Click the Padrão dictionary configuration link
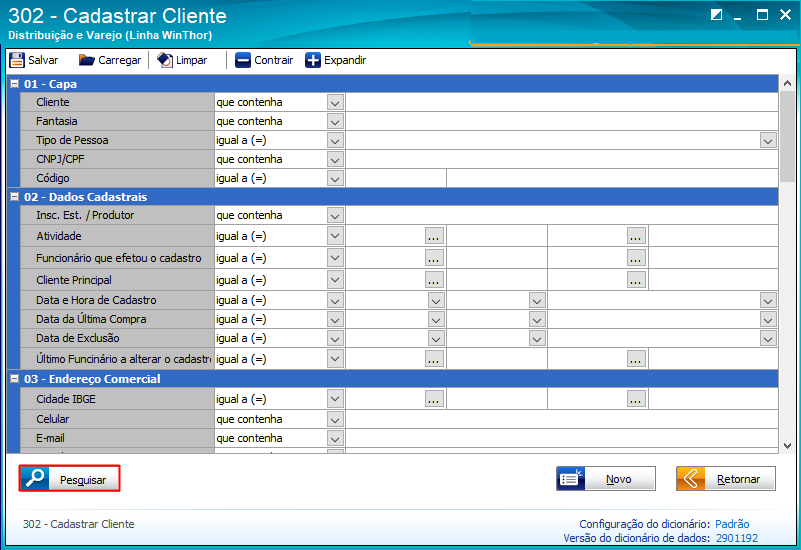 click(732, 524)
